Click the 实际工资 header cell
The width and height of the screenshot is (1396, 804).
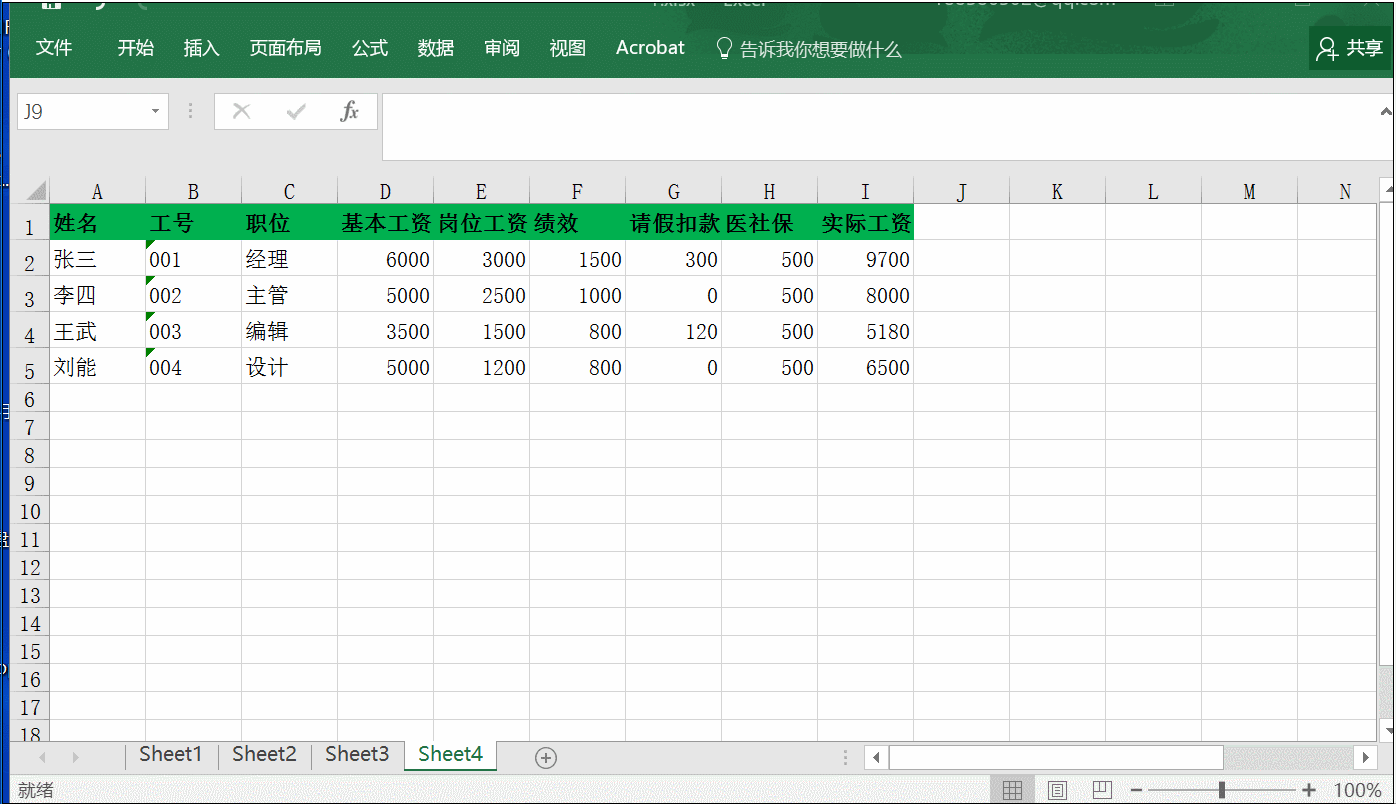(x=865, y=222)
